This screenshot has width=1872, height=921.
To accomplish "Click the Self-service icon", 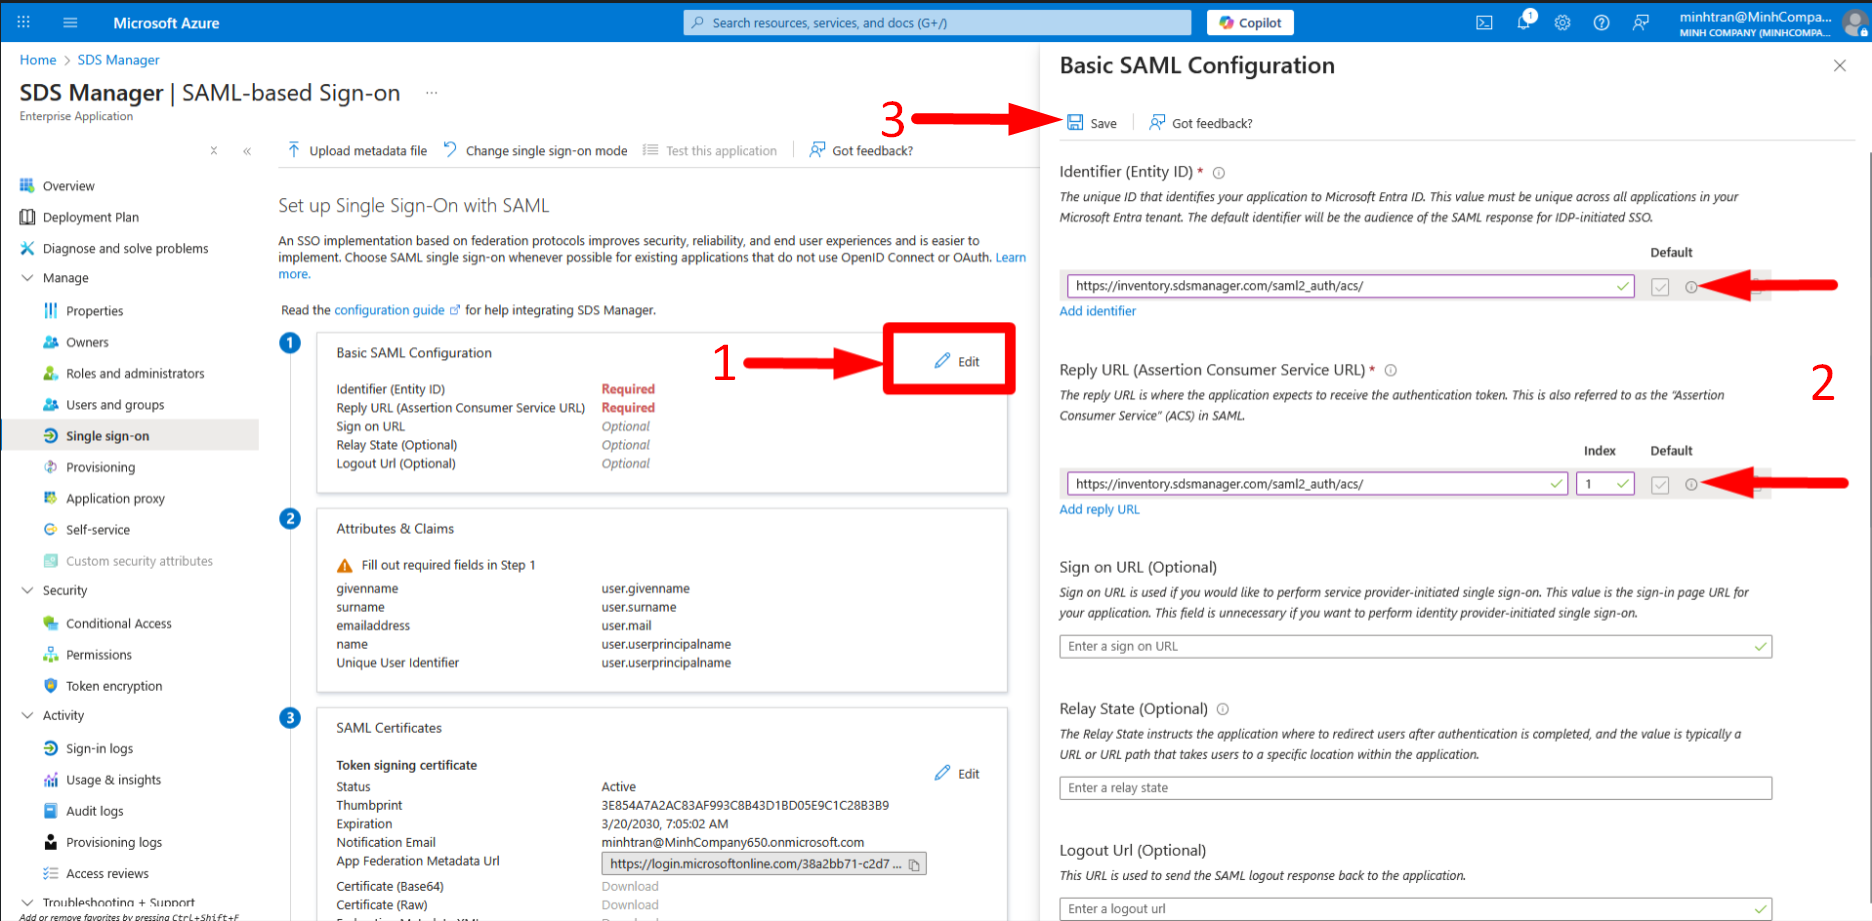I will pyautogui.click(x=51, y=529).
